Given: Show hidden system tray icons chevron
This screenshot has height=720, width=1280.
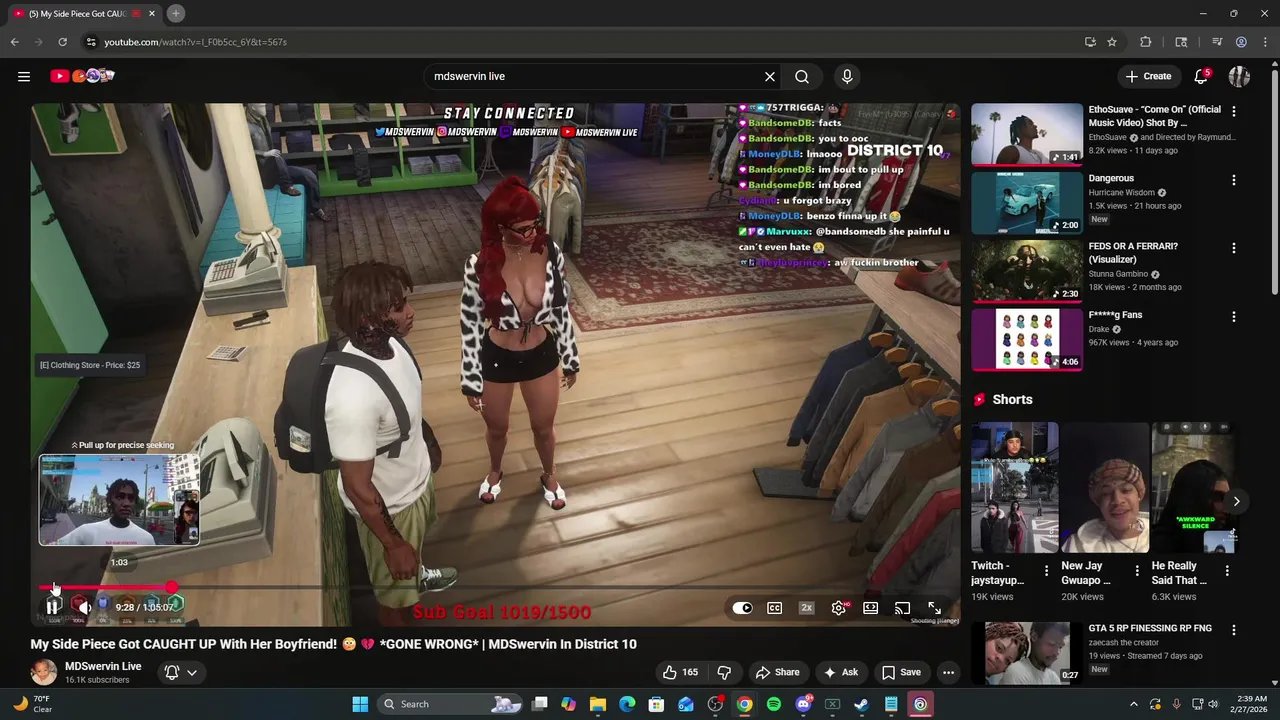Looking at the screenshot, I should click(1133, 704).
